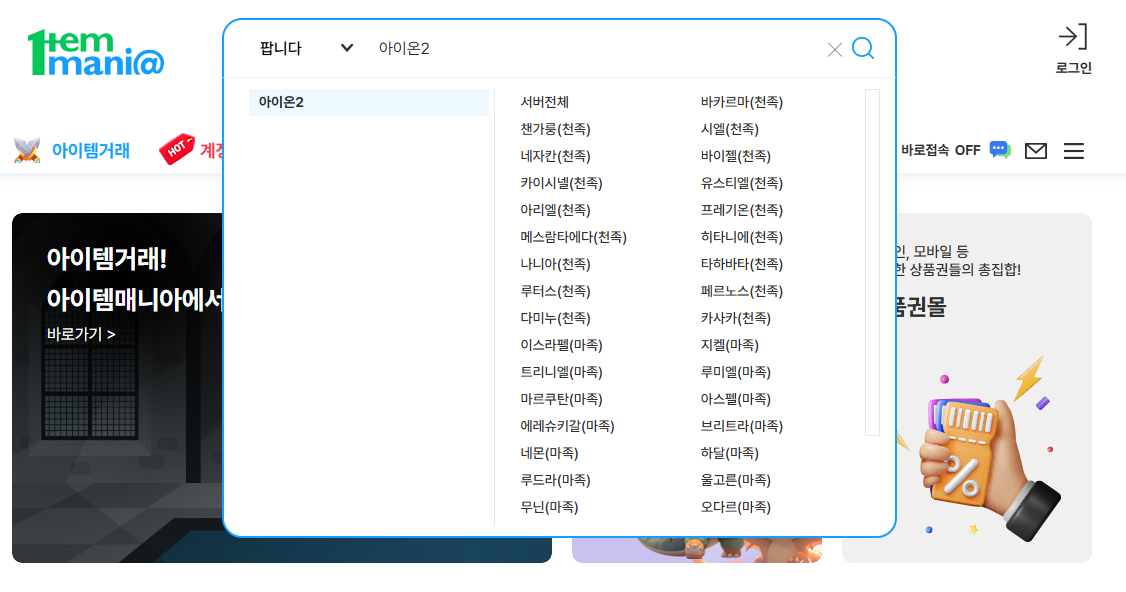Select server 카이시넬(천족)

(561, 183)
